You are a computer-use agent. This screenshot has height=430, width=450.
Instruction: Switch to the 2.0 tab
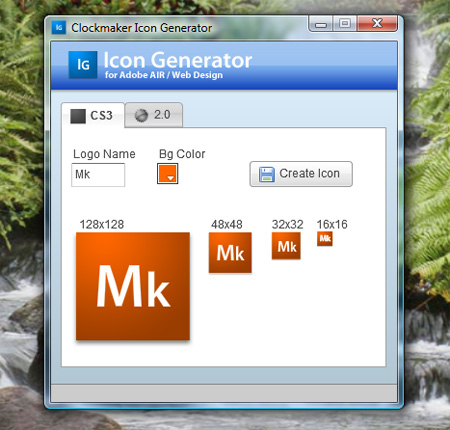click(154, 115)
